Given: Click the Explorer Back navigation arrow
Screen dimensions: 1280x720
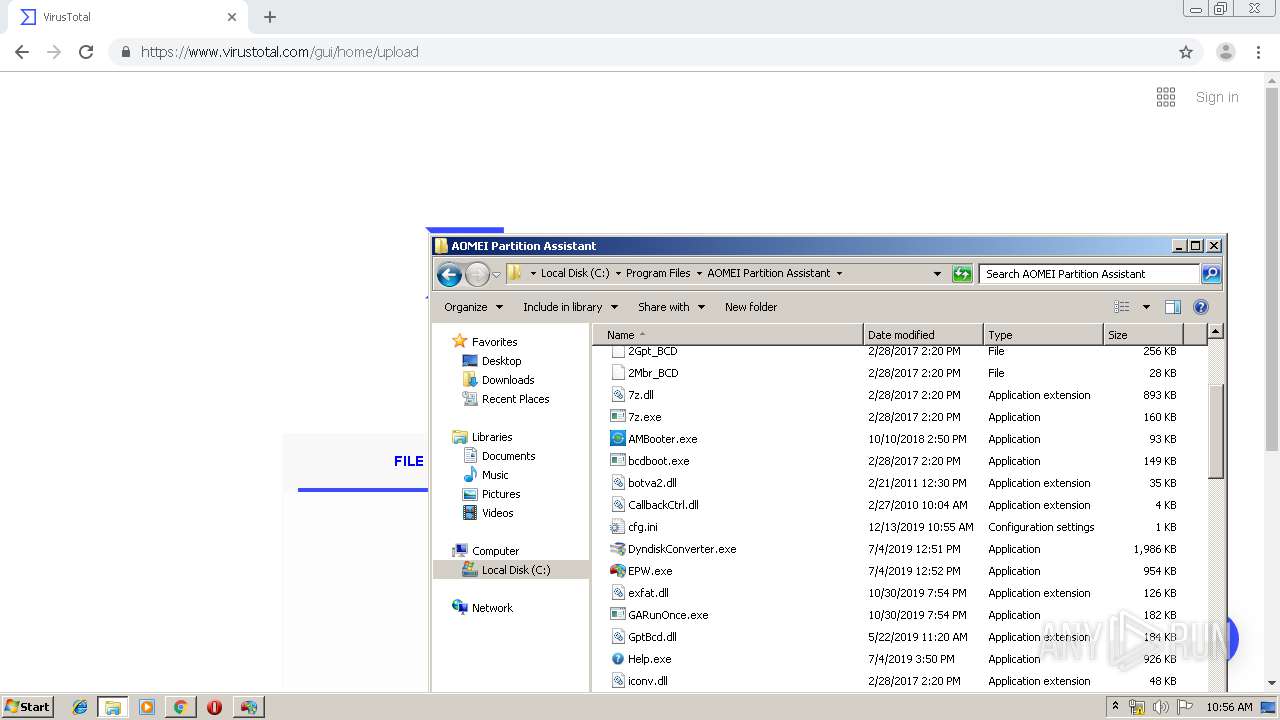Looking at the screenshot, I should point(449,274).
